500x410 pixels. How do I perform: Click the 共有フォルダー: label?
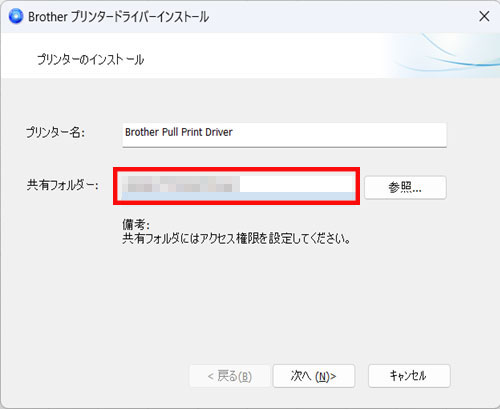(x=62, y=185)
